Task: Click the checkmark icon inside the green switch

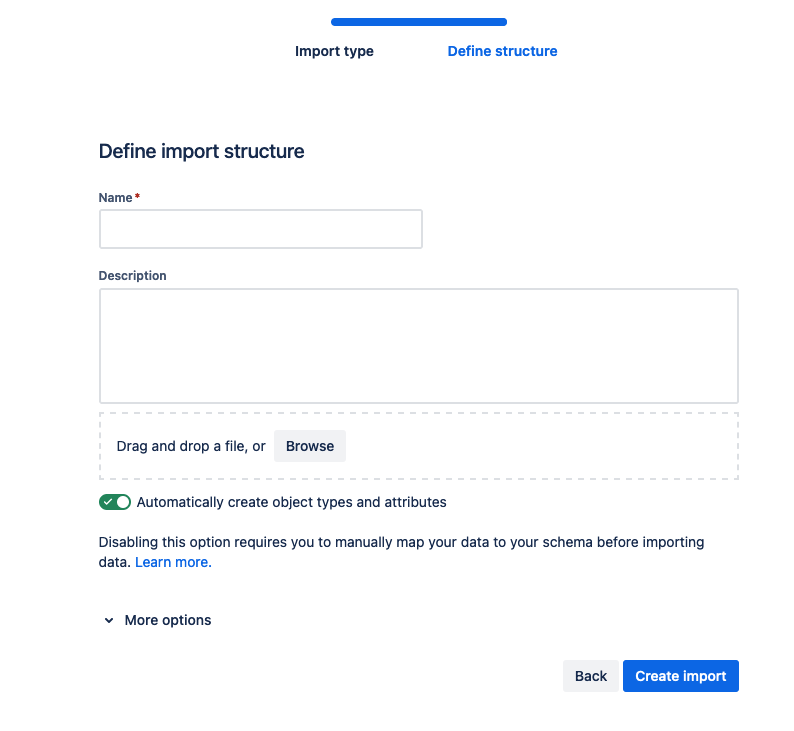Action: [x=108, y=502]
